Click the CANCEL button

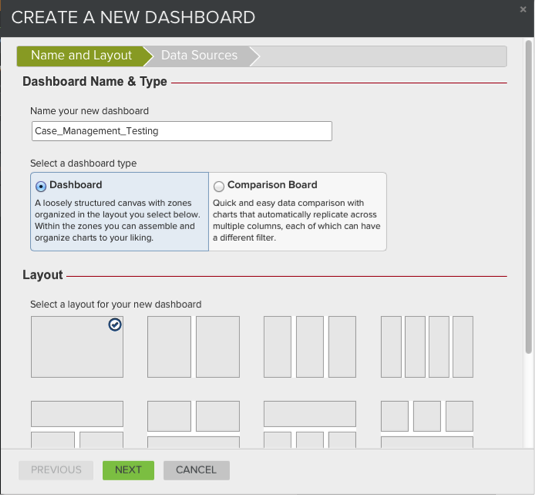(x=196, y=470)
